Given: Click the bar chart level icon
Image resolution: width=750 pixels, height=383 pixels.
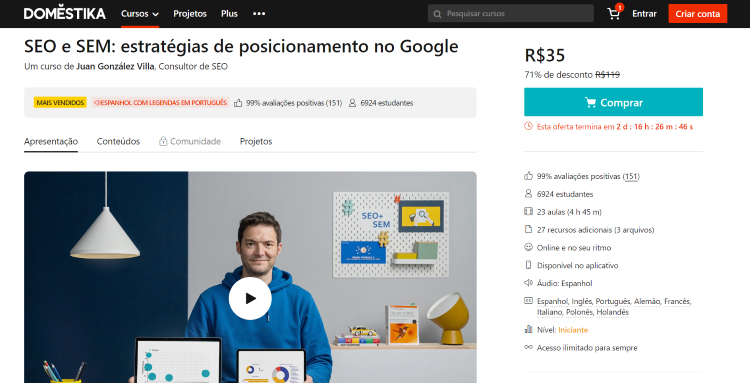Looking at the screenshot, I should tap(528, 329).
